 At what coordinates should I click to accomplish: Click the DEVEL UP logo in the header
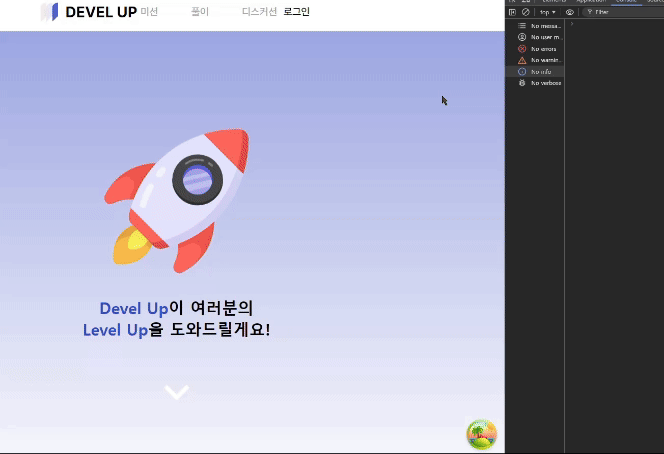click(x=89, y=12)
